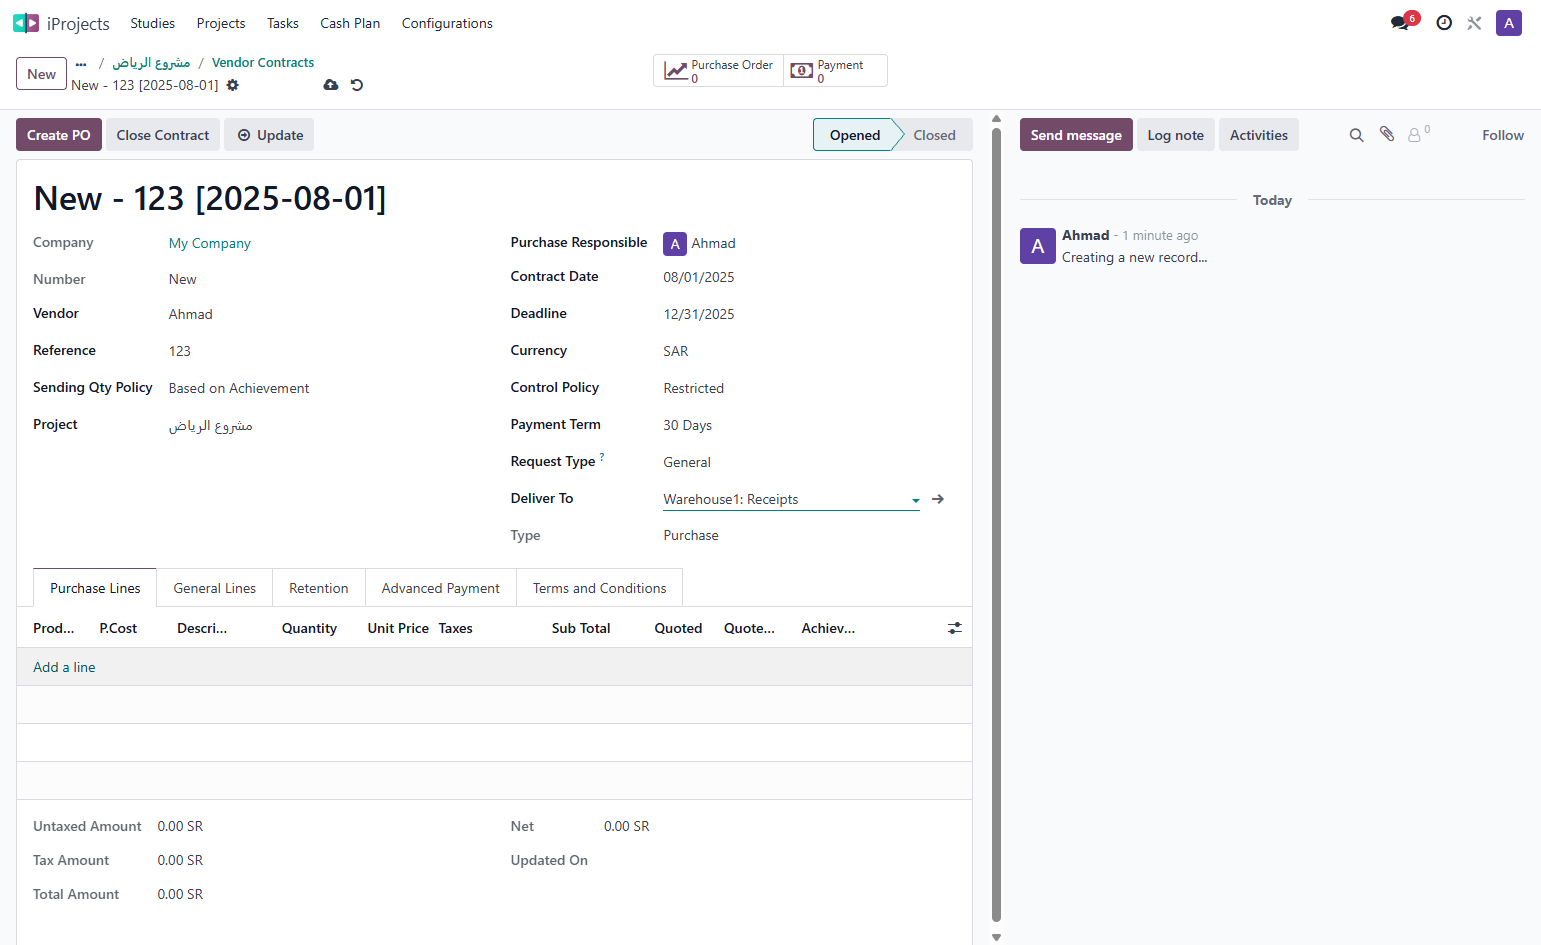
Task: Open My Company link
Action: [x=210, y=243]
